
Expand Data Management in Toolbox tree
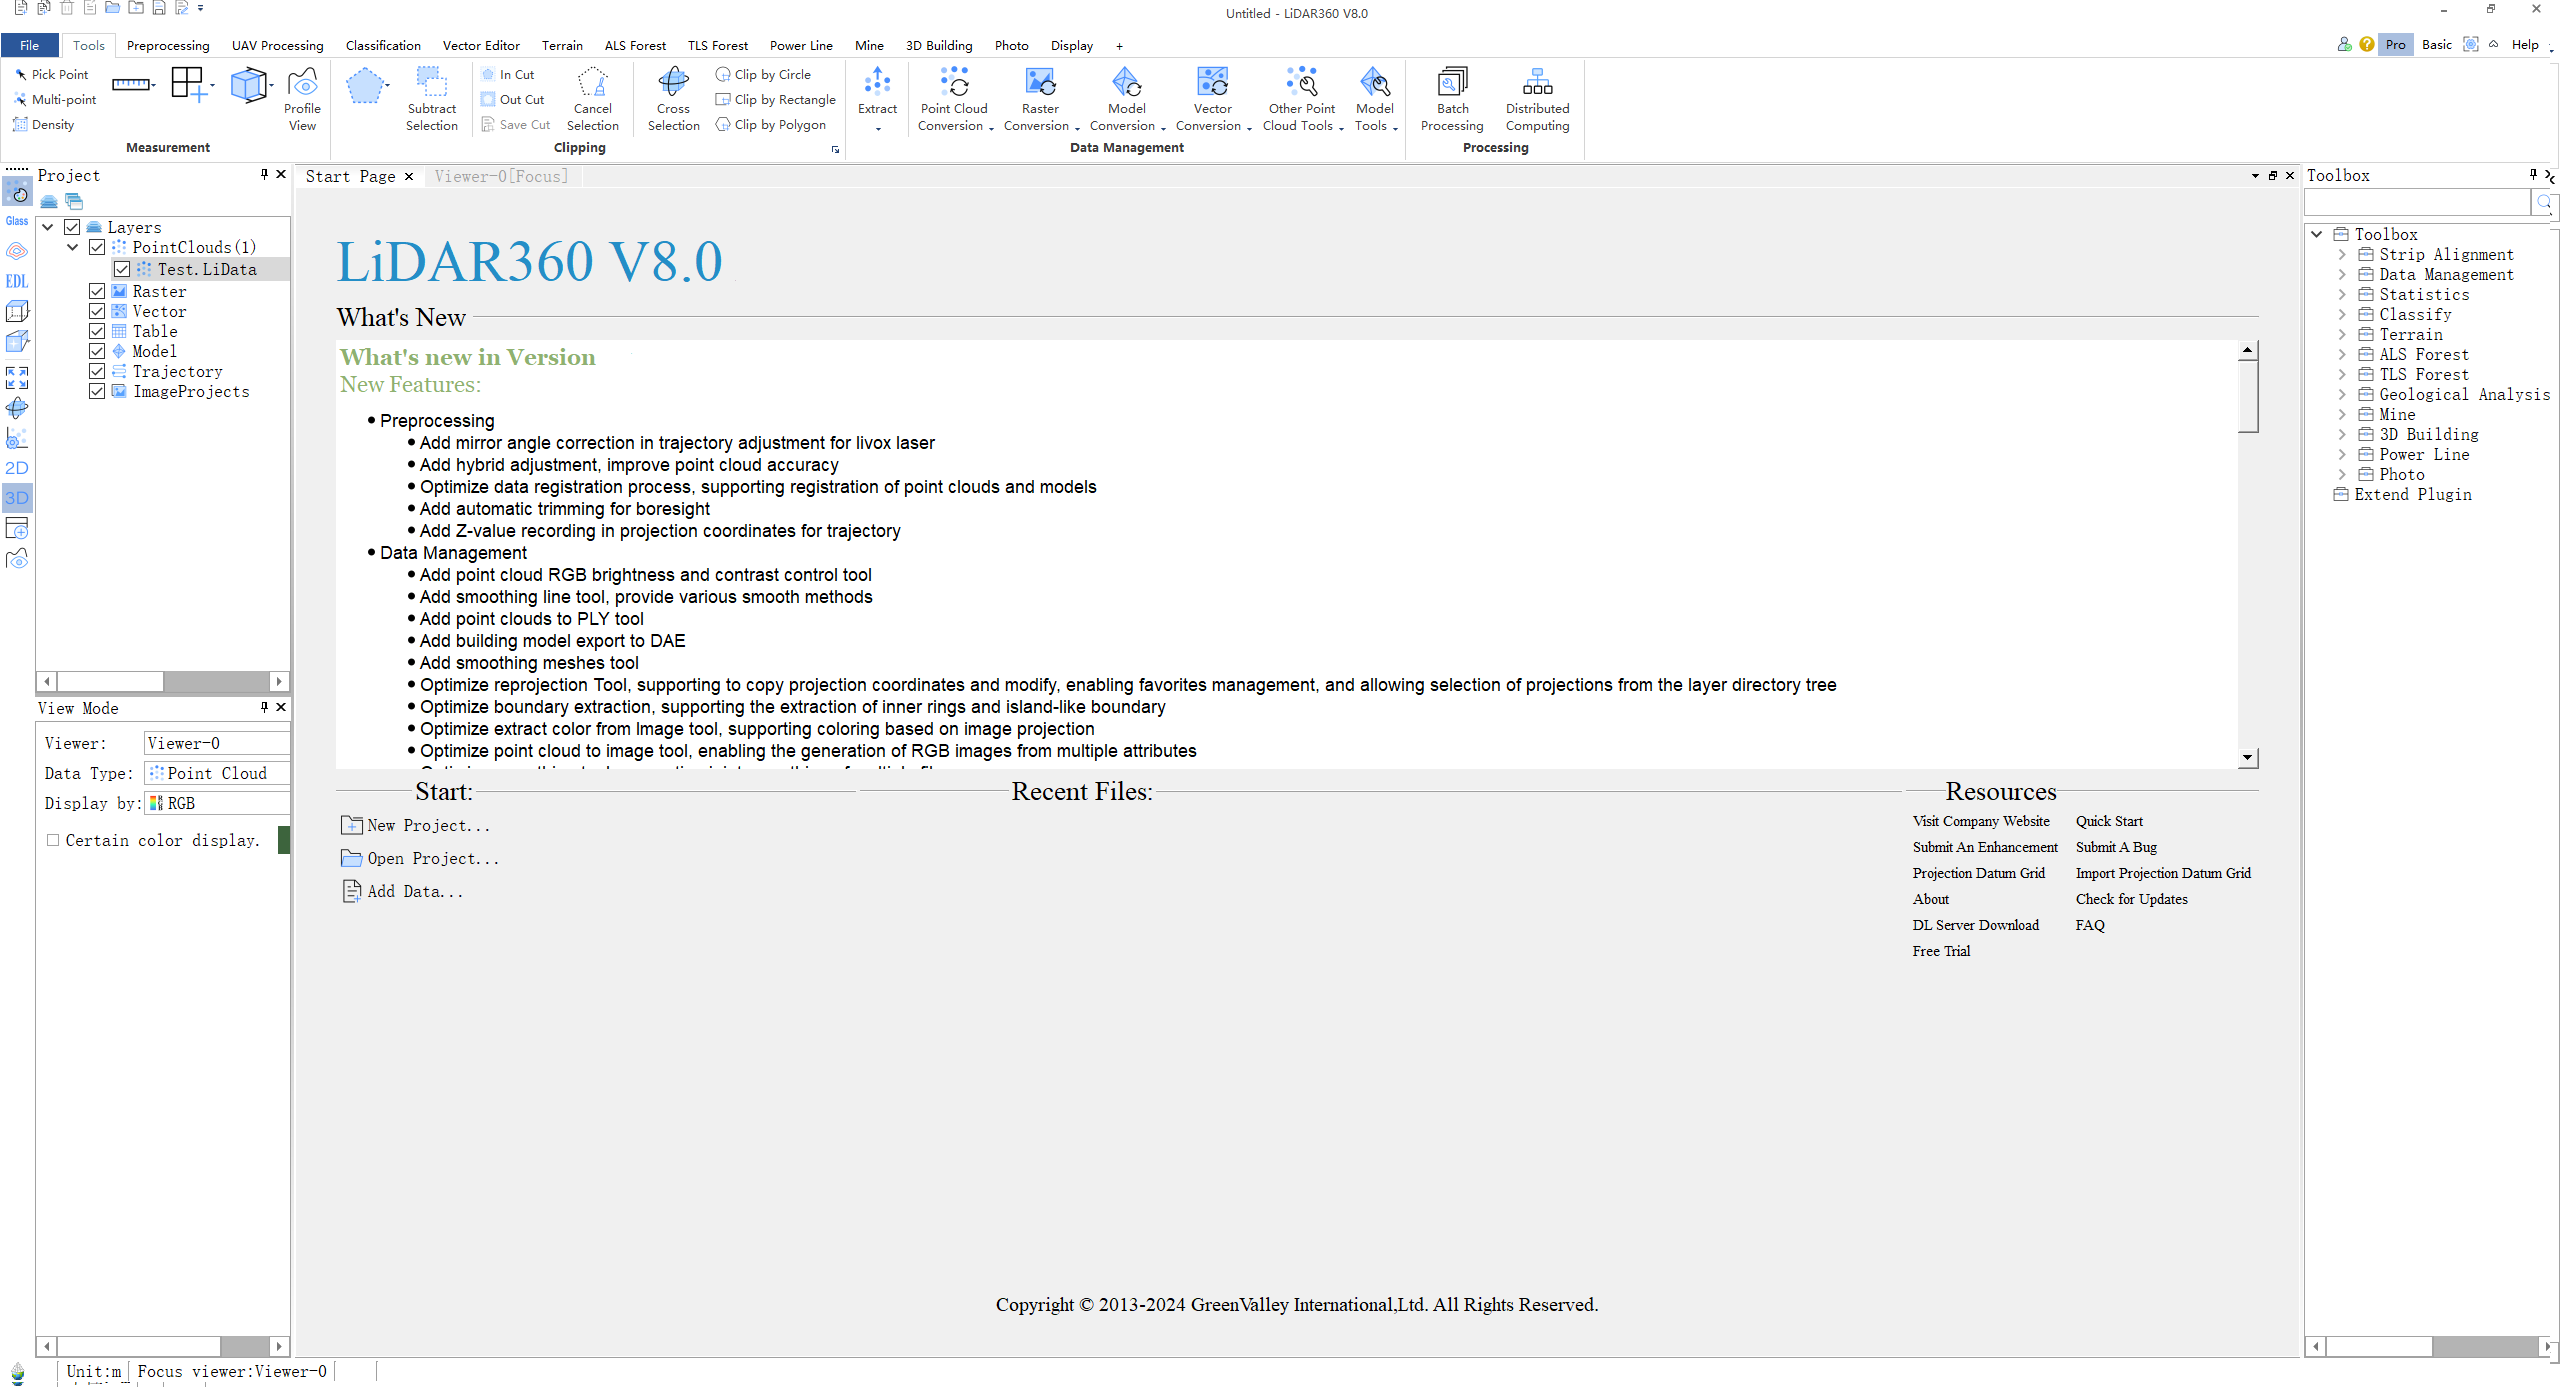2342,274
